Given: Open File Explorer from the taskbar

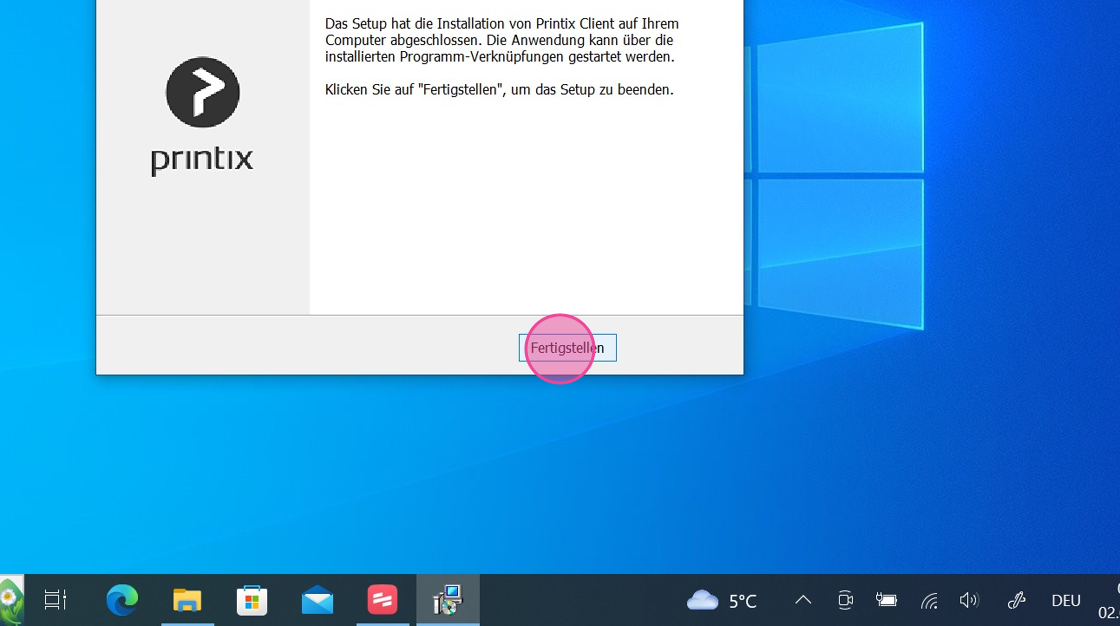Looking at the screenshot, I should point(187,600).
